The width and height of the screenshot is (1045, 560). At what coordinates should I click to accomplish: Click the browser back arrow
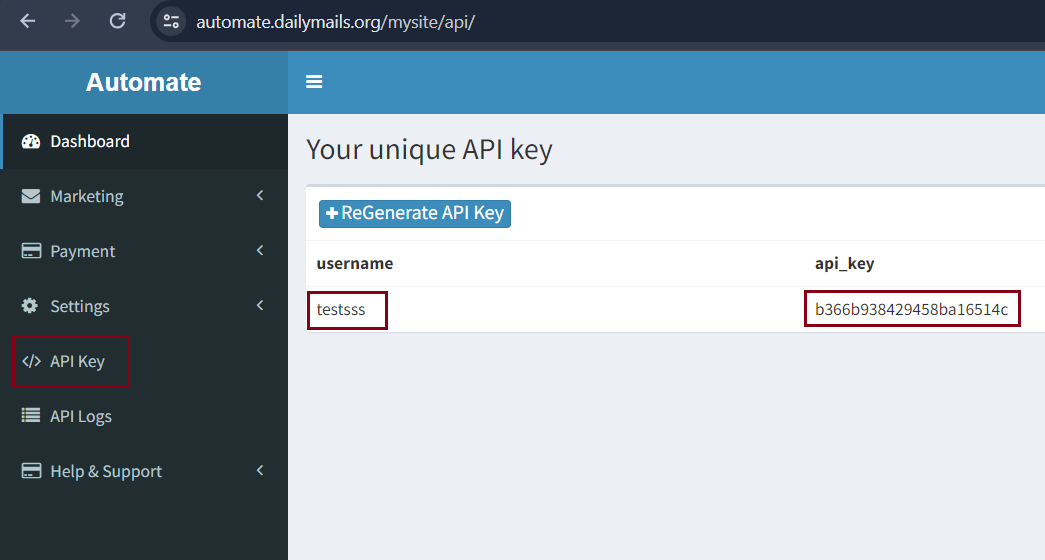pyautogui.click(x=27, y=21)
